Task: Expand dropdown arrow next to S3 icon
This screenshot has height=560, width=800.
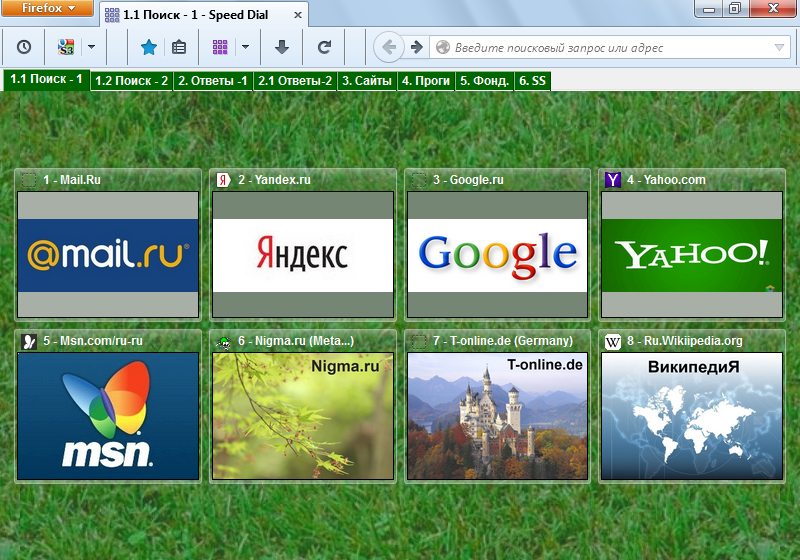Action: 91,47
